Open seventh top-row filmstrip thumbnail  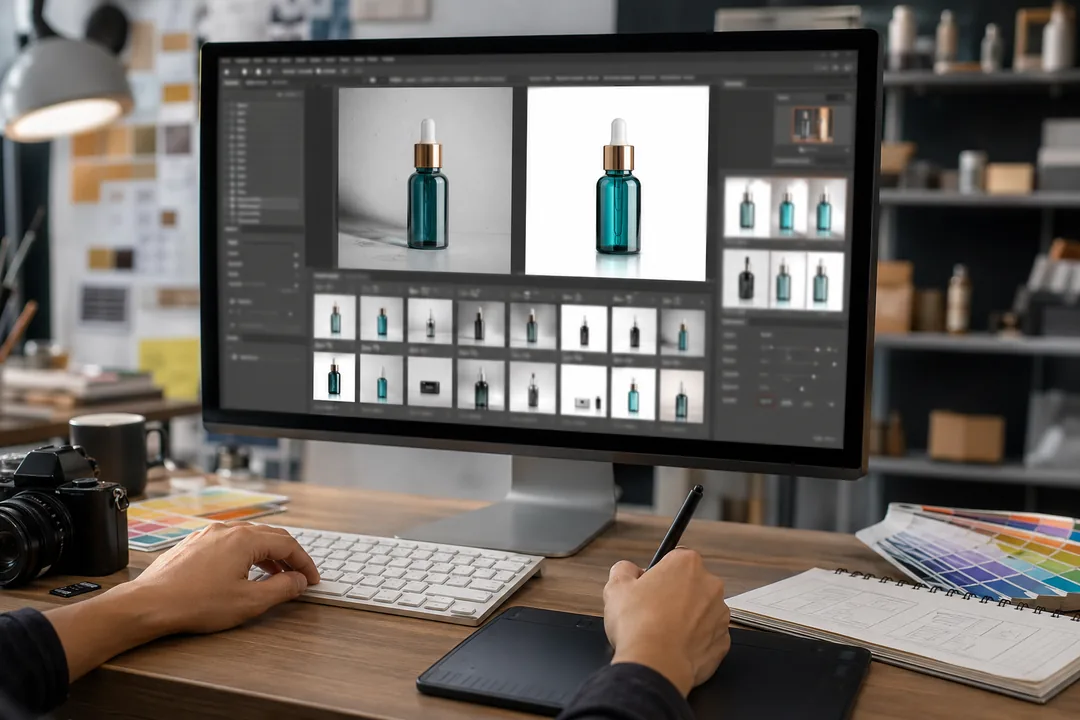(634, 331)
